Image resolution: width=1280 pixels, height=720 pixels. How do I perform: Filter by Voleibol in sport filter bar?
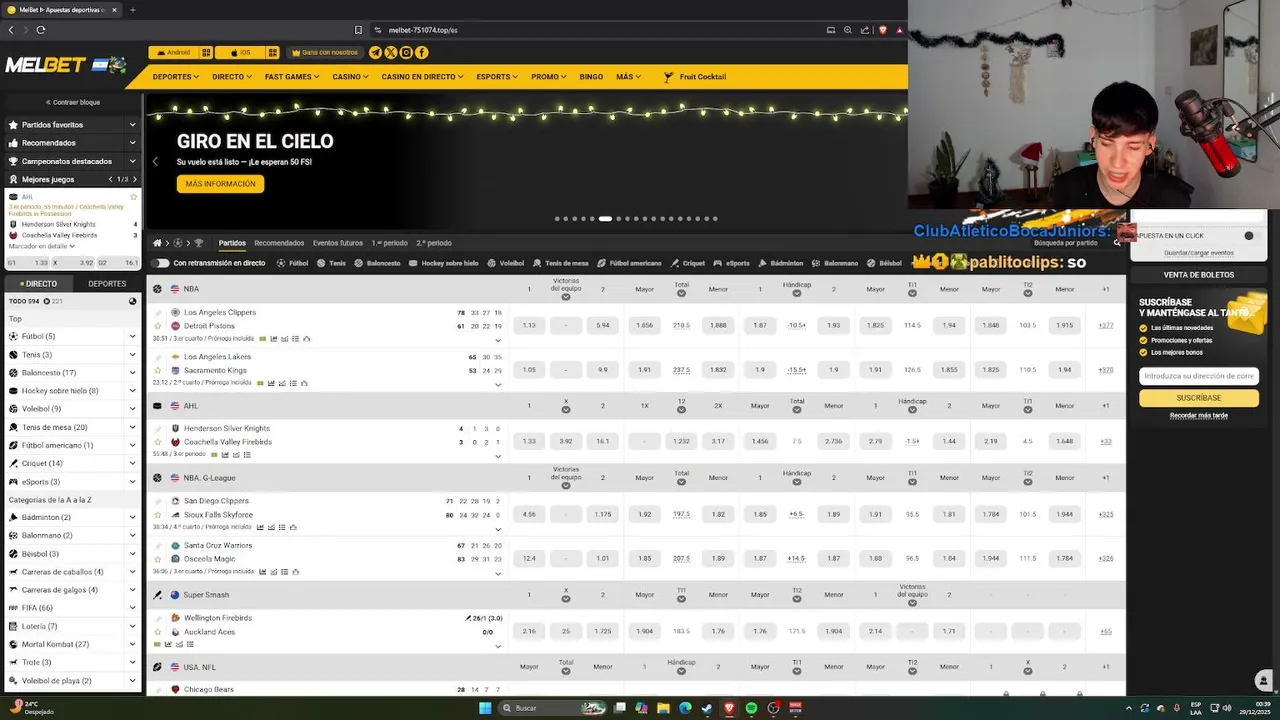pos(505,263)
